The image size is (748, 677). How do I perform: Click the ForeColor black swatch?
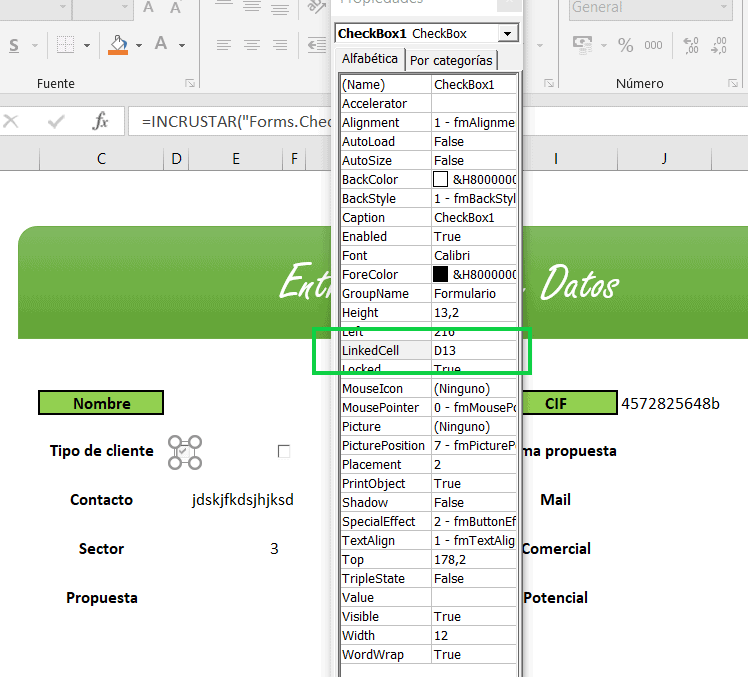[x=440, y=274]
